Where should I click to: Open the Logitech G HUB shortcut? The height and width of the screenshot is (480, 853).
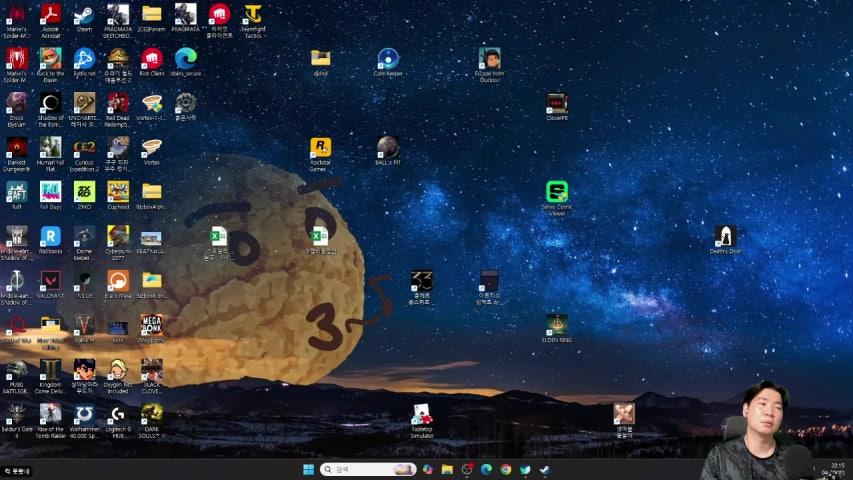click(x=118, y=414)
